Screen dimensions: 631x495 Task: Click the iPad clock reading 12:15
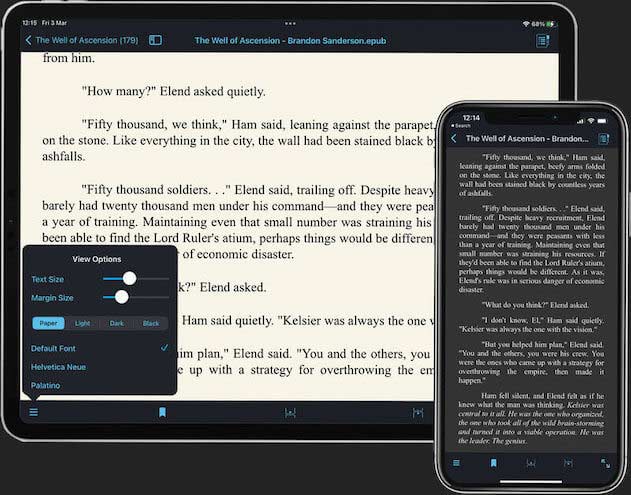29,23
